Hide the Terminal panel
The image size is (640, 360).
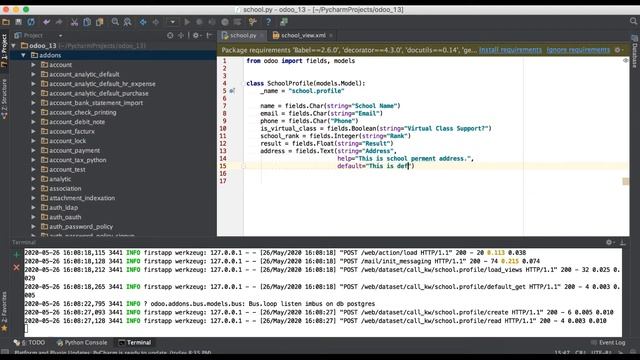[x=622, y=242]
